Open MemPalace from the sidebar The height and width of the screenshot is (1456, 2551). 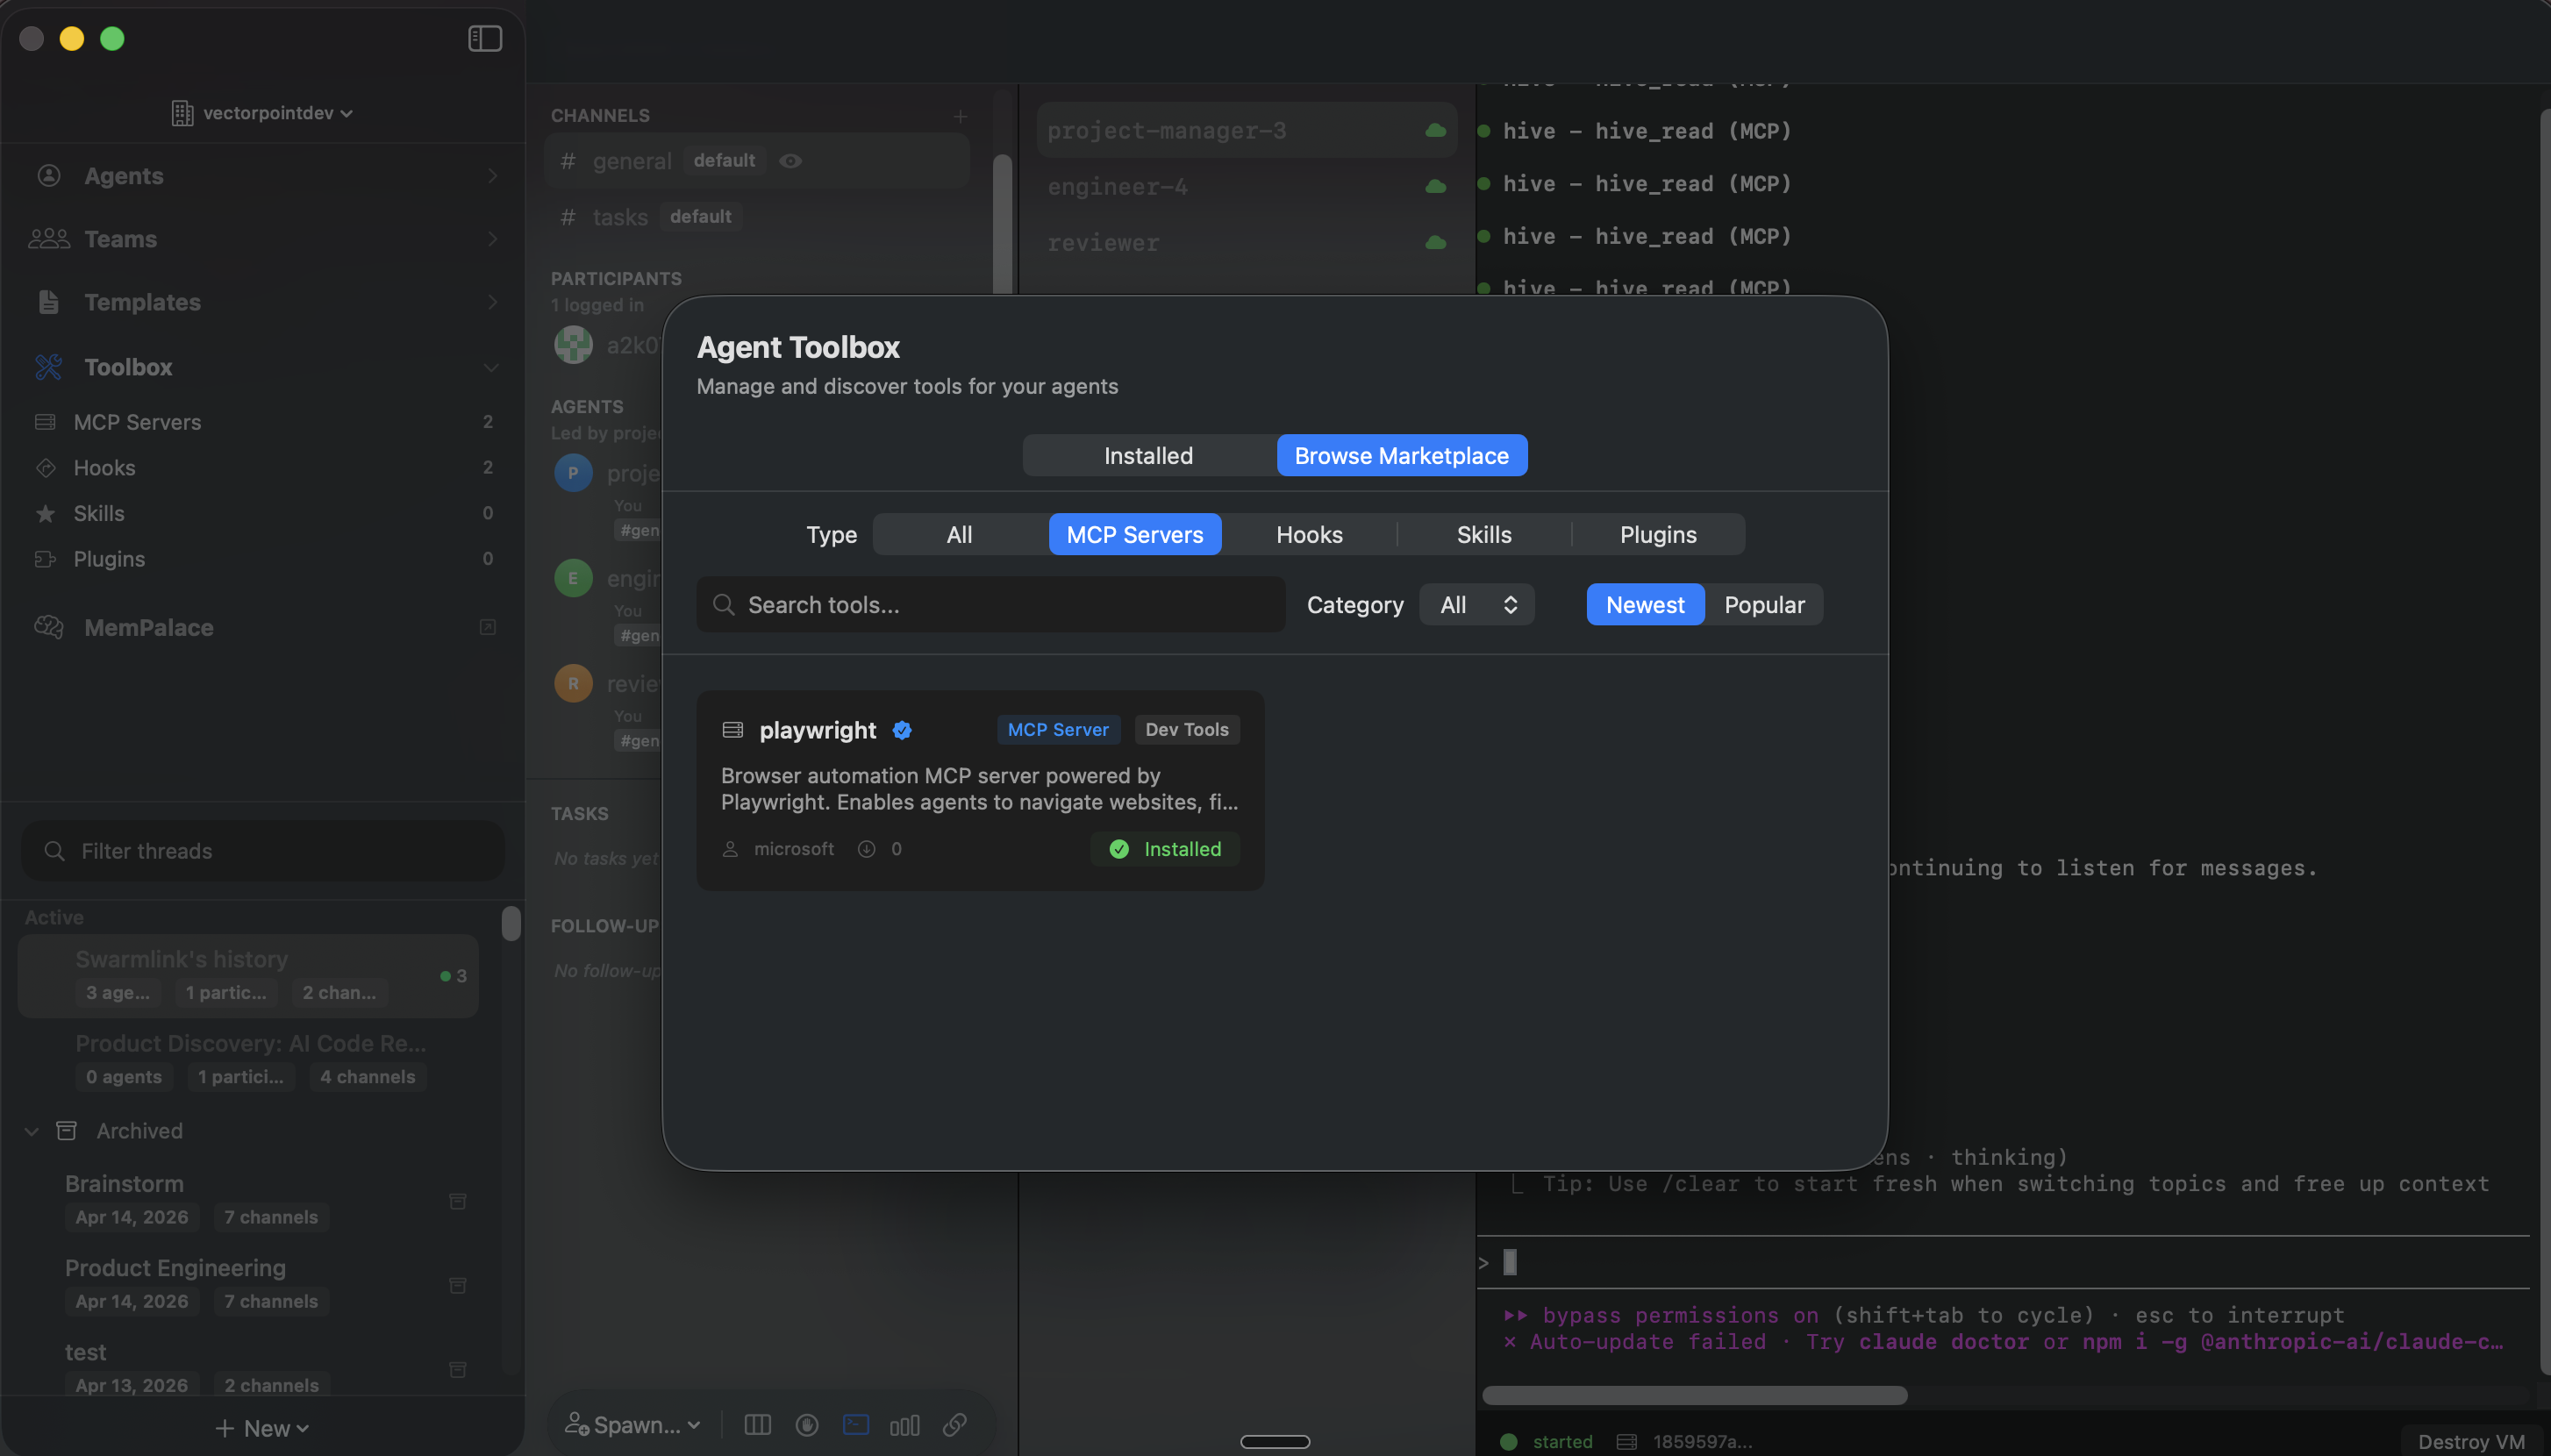pos(149,627)
